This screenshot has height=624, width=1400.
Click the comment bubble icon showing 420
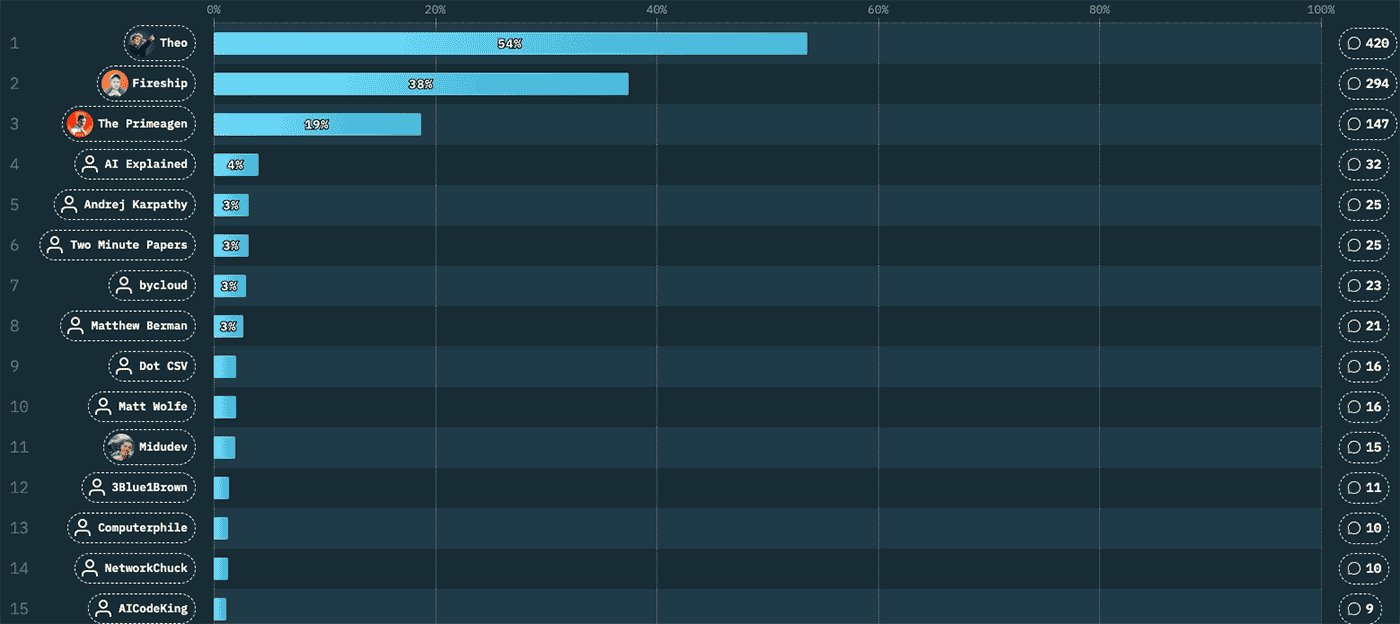(1354, 43)
